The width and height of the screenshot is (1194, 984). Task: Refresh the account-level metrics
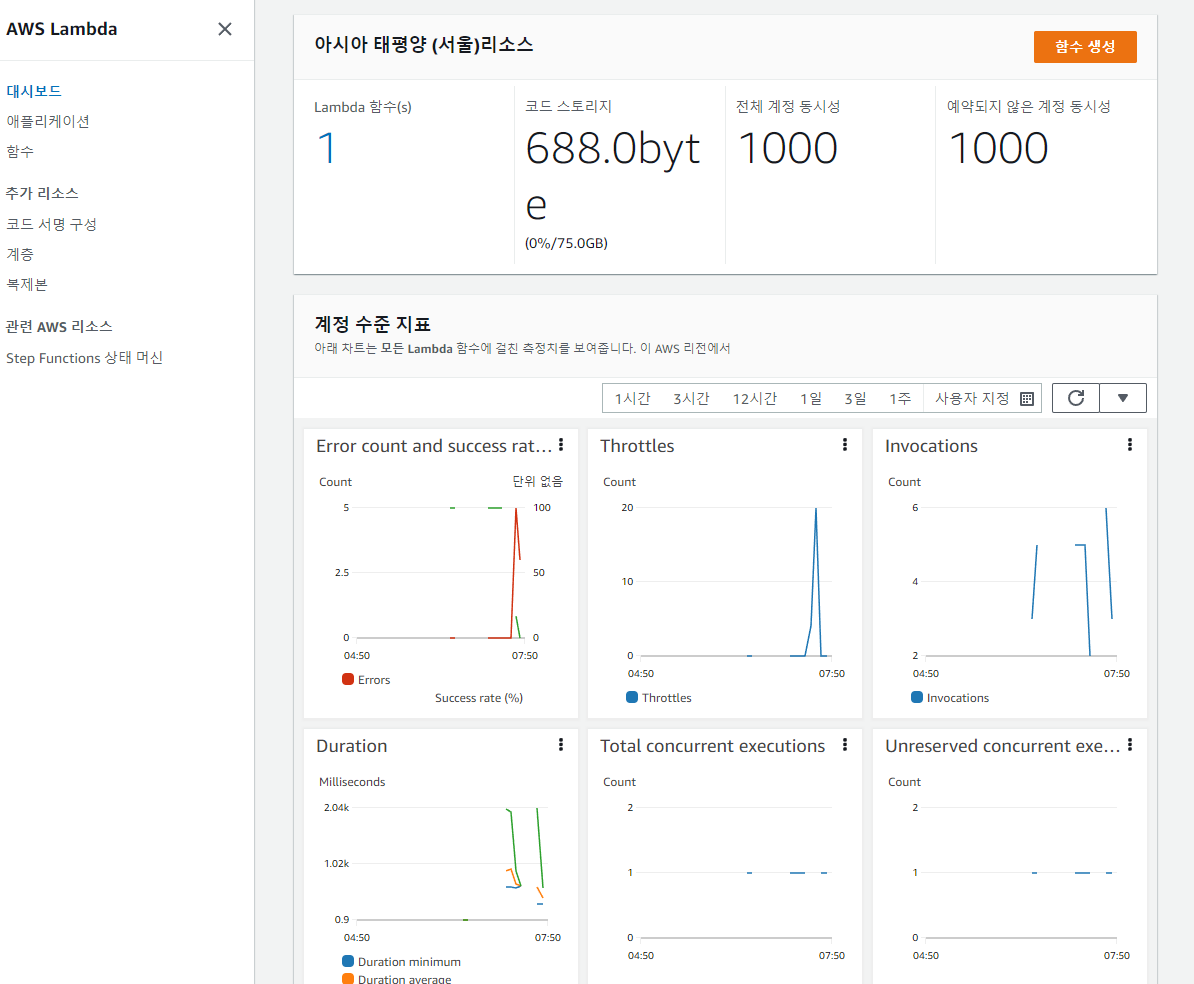(x=1075, y=398)
